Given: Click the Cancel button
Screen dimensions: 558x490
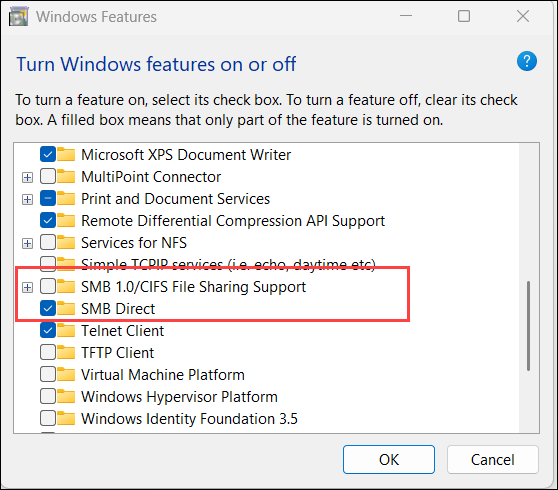Looking at the screenshot, I should coord(493,459).
